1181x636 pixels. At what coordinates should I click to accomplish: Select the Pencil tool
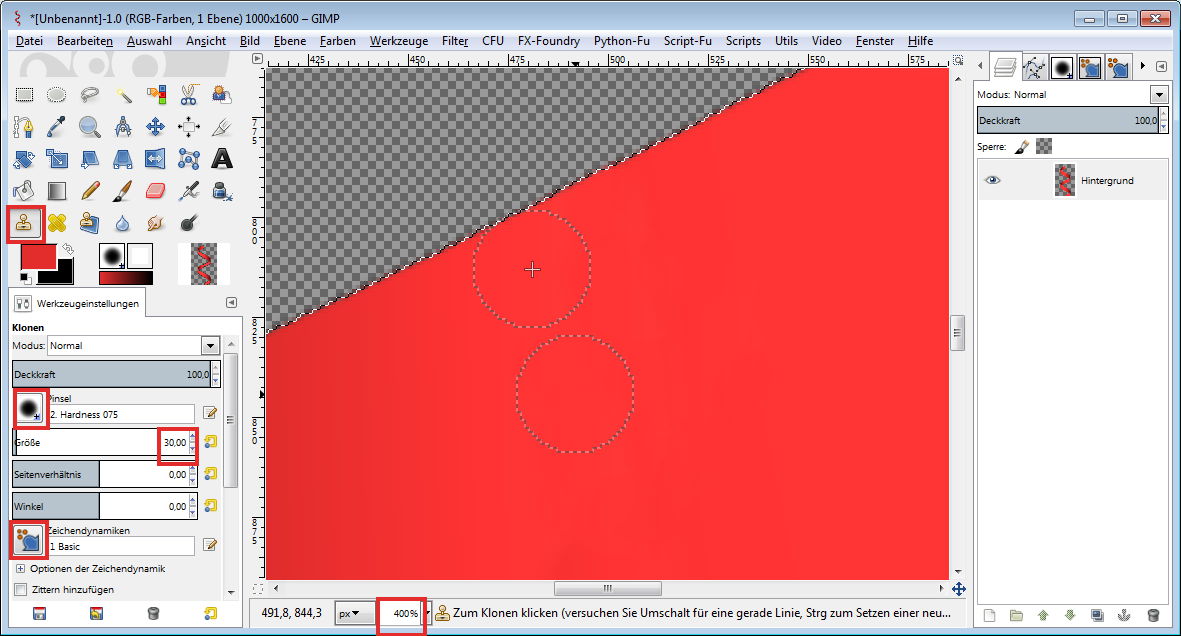coord(90,191)
